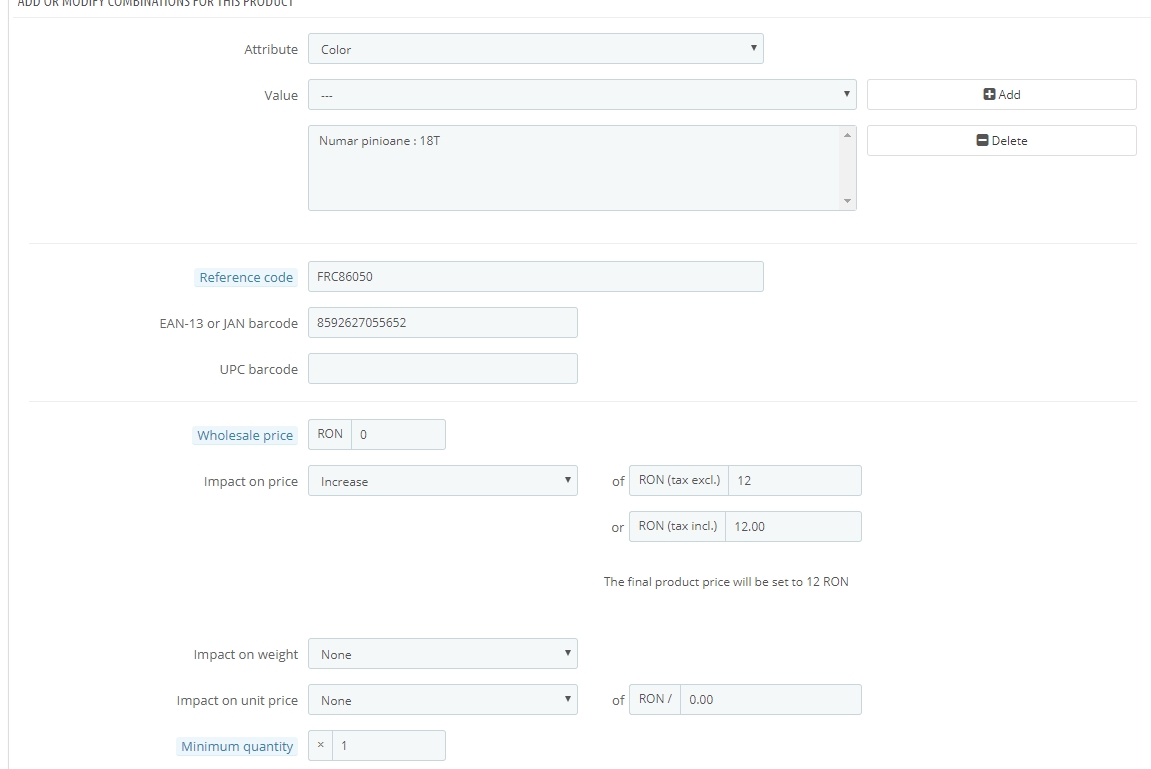Click the Reference code label

point(246,278)
